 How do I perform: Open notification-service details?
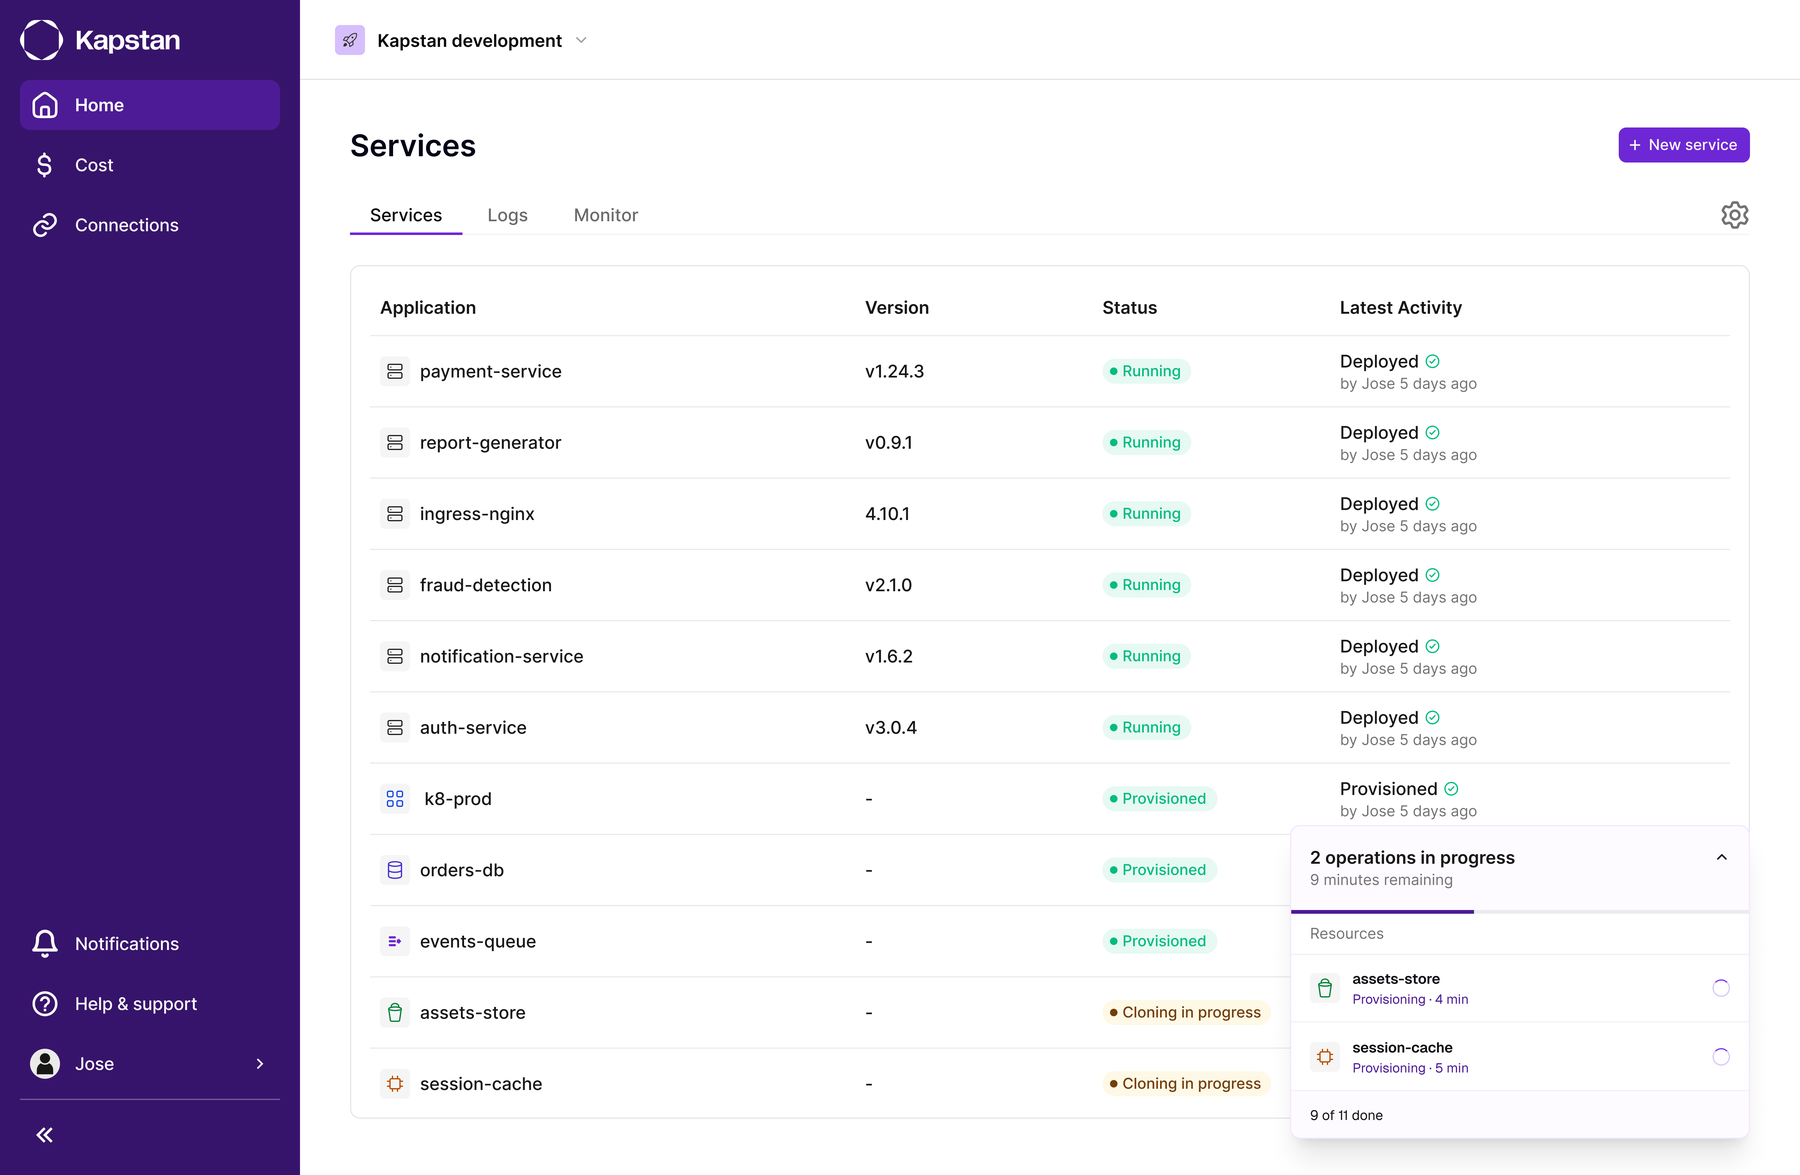[501, 656]
